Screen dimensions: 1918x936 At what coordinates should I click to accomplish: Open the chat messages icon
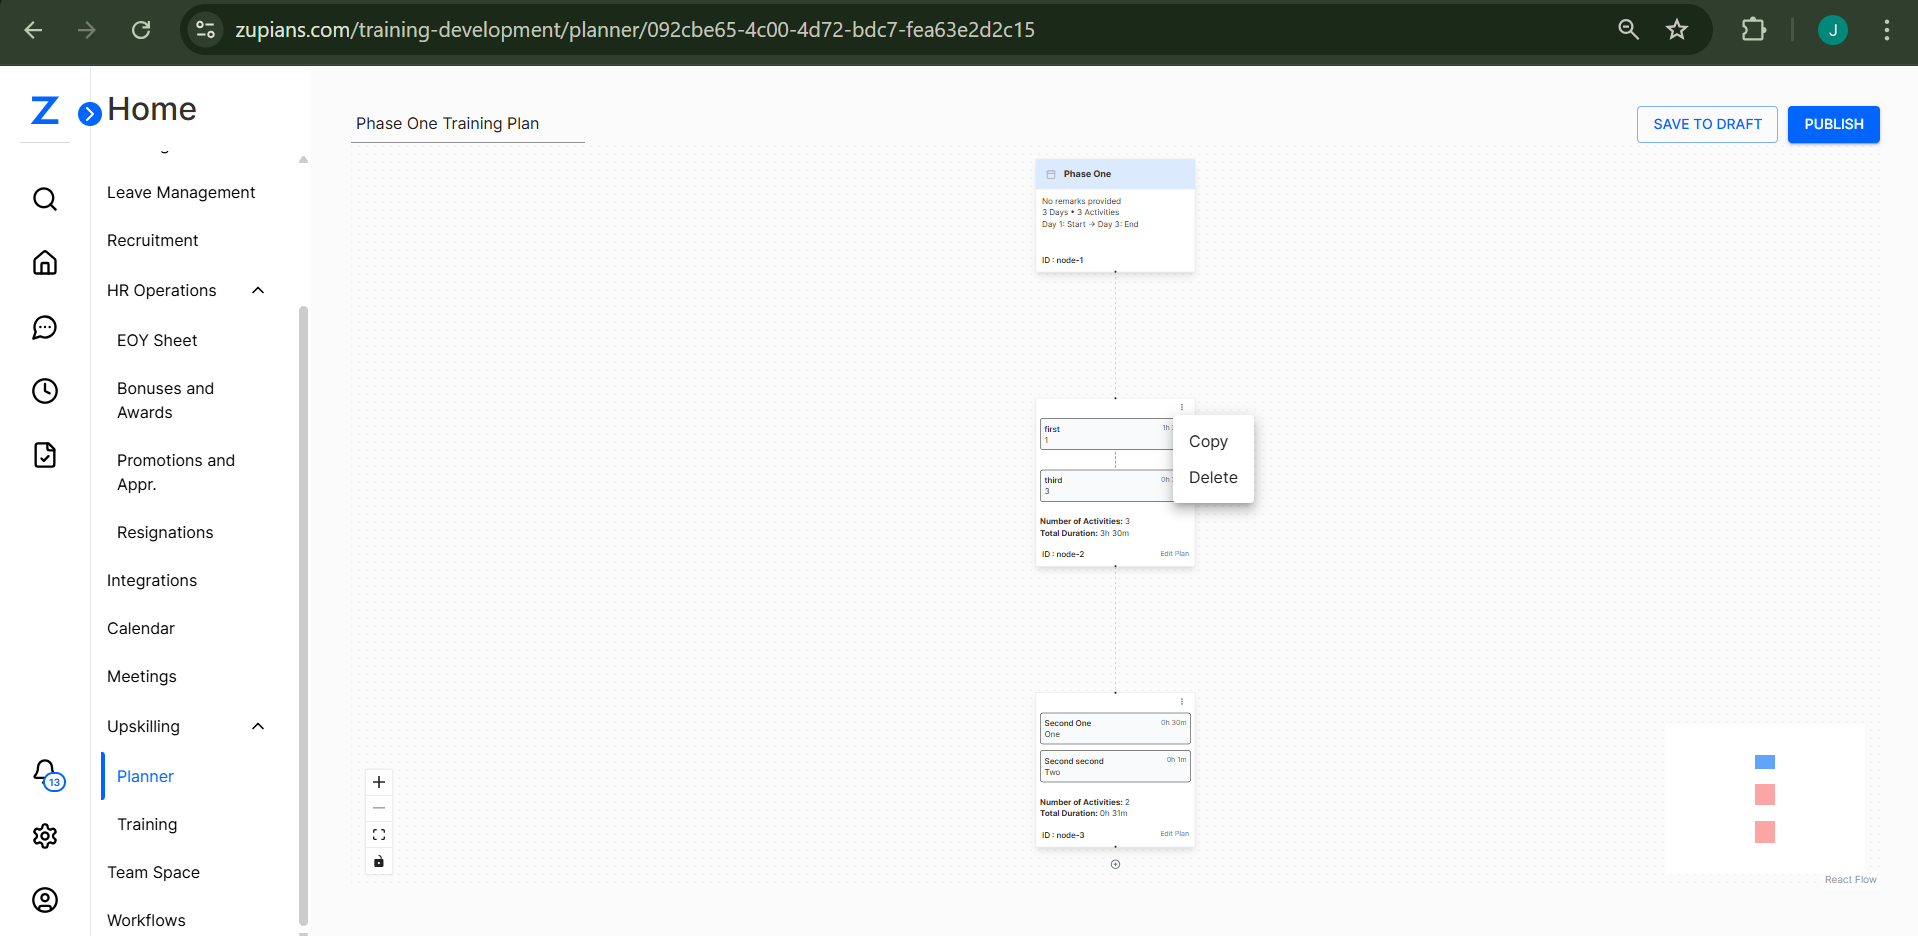click(45, 327)
